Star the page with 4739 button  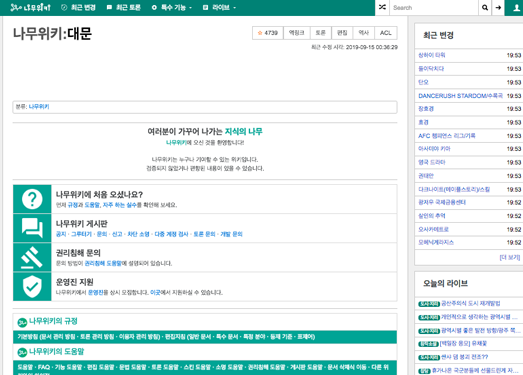268,33
